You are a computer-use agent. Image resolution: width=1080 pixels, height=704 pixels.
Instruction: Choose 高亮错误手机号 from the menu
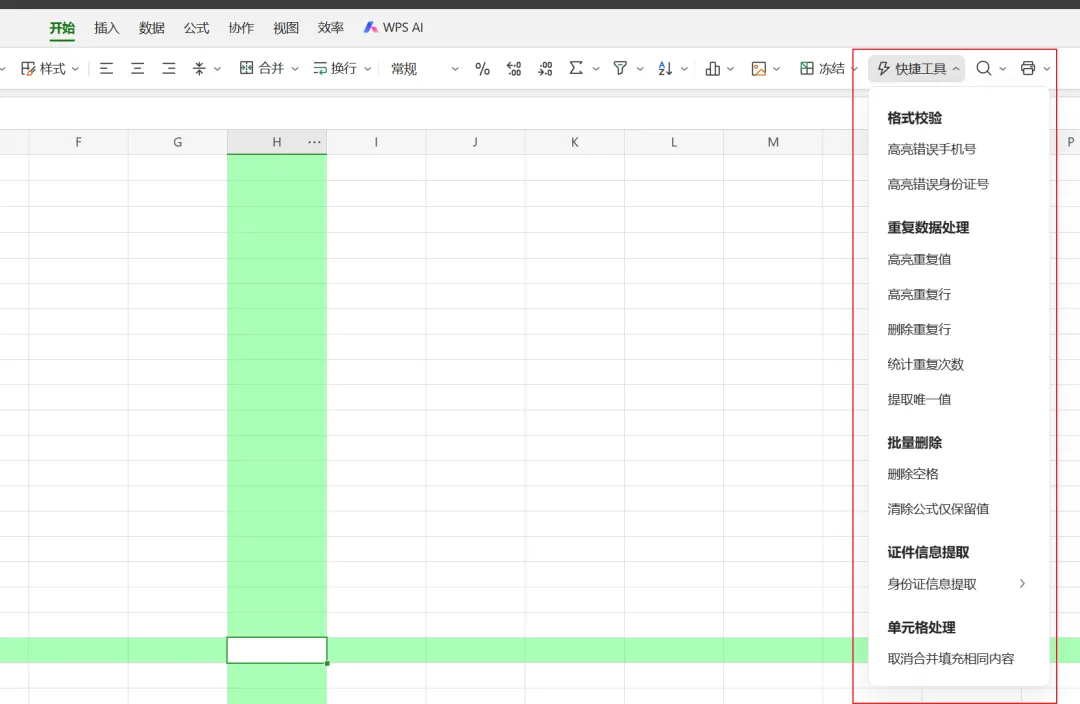(x=932, y=149)
